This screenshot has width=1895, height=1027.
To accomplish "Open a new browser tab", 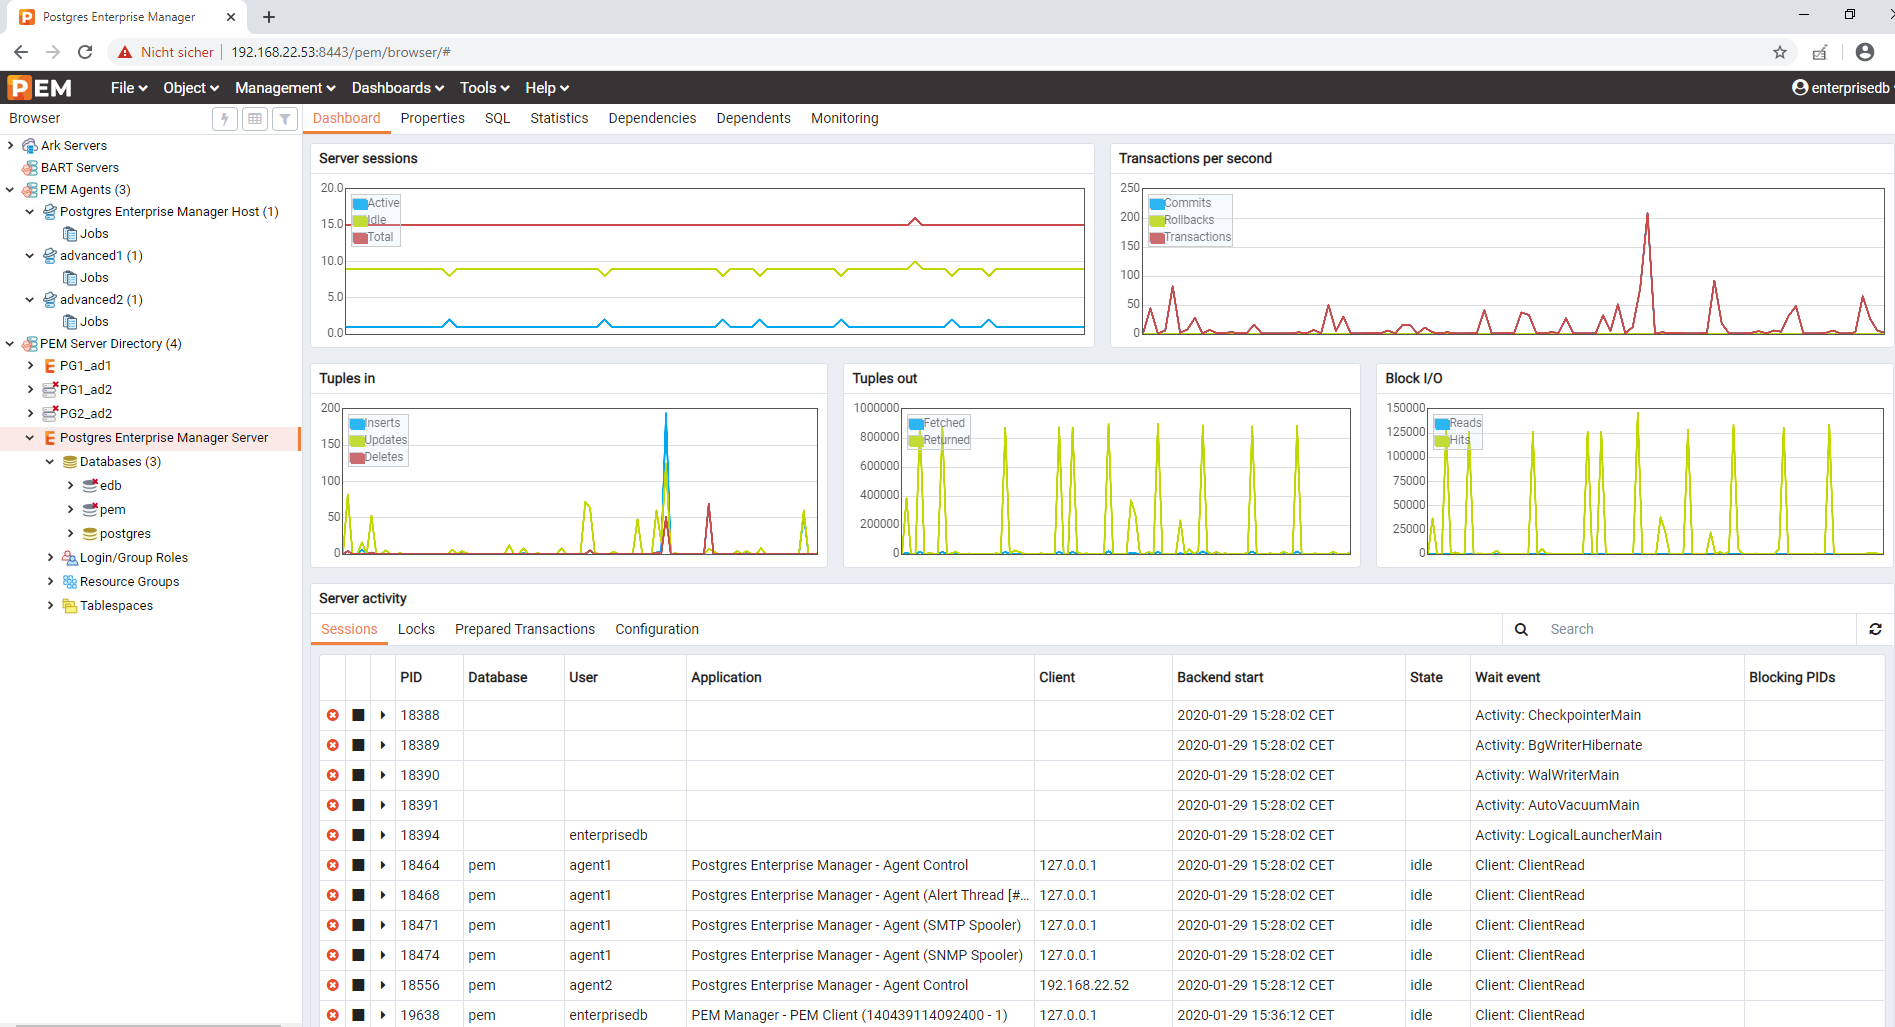I will tap(269, 17).
